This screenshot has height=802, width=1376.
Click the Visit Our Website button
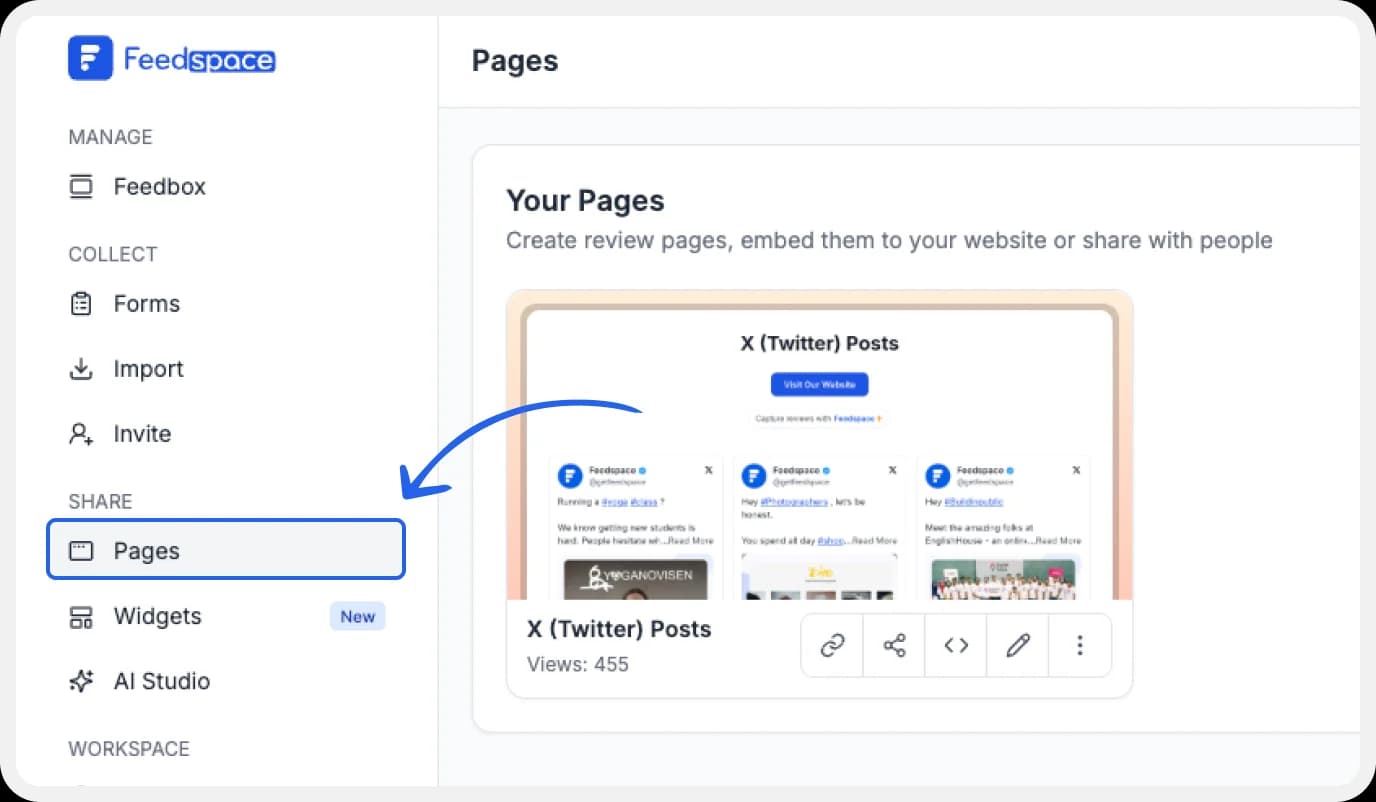click(819, 384)
